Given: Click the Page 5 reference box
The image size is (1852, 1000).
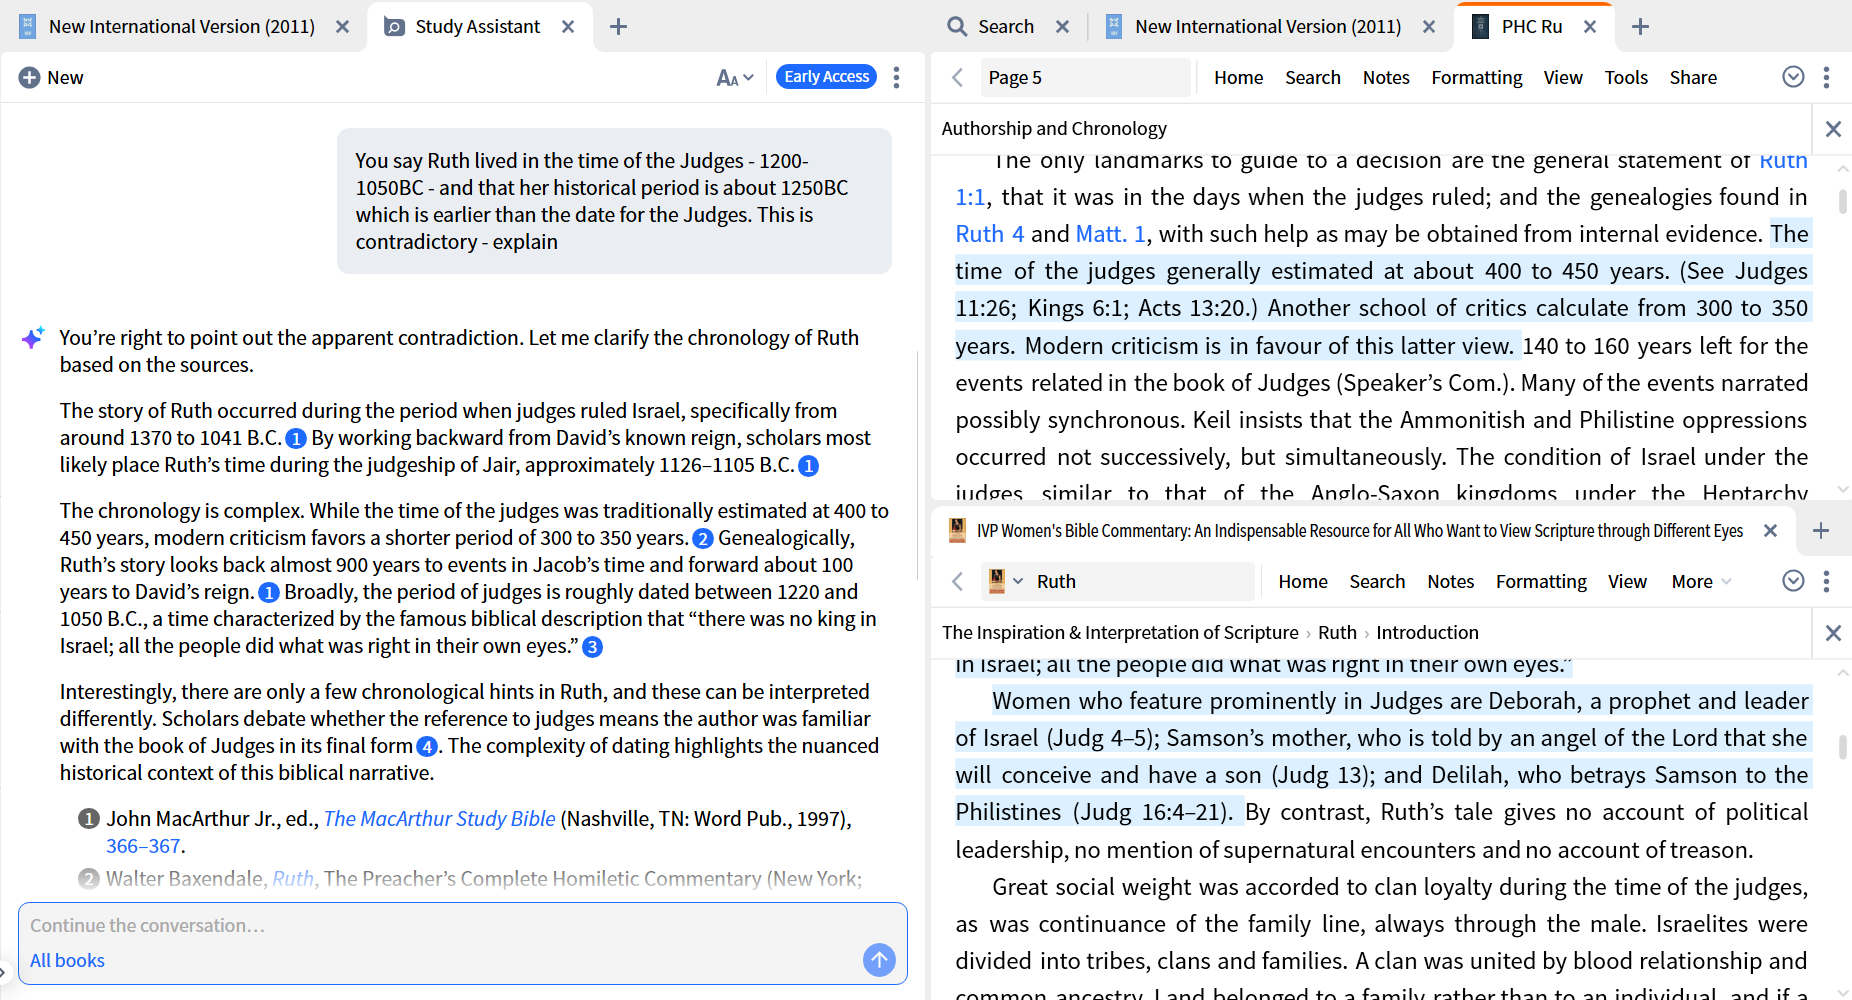Looking at the screenshot, I should [x=1084, y=77].
